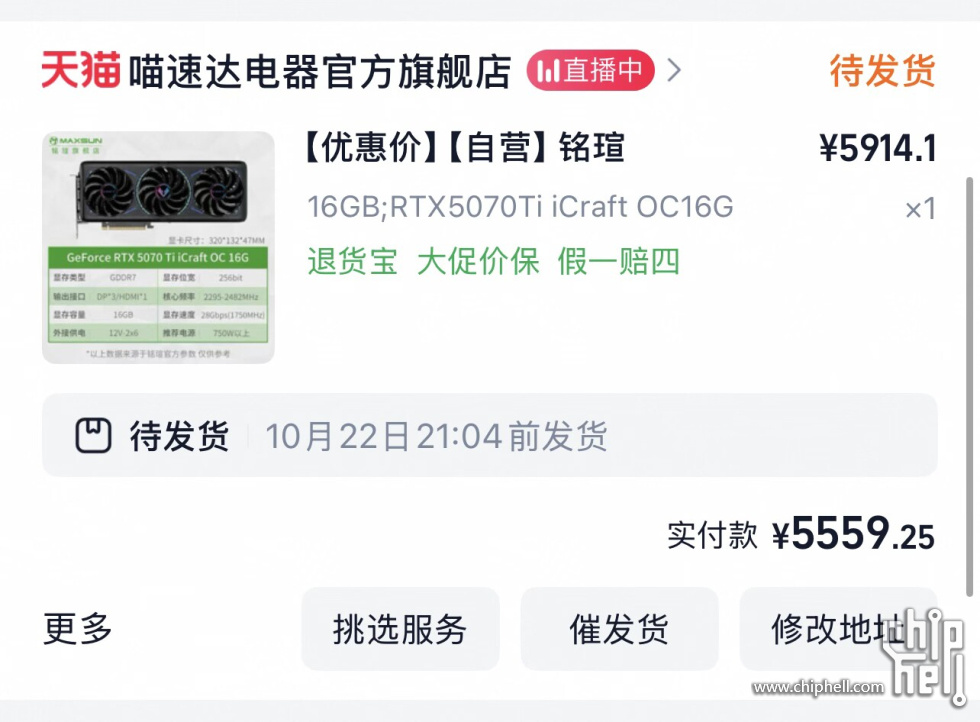Open 喵速达电器官方旗舰店 store name
980x722 pixels.
click(320, 71)
